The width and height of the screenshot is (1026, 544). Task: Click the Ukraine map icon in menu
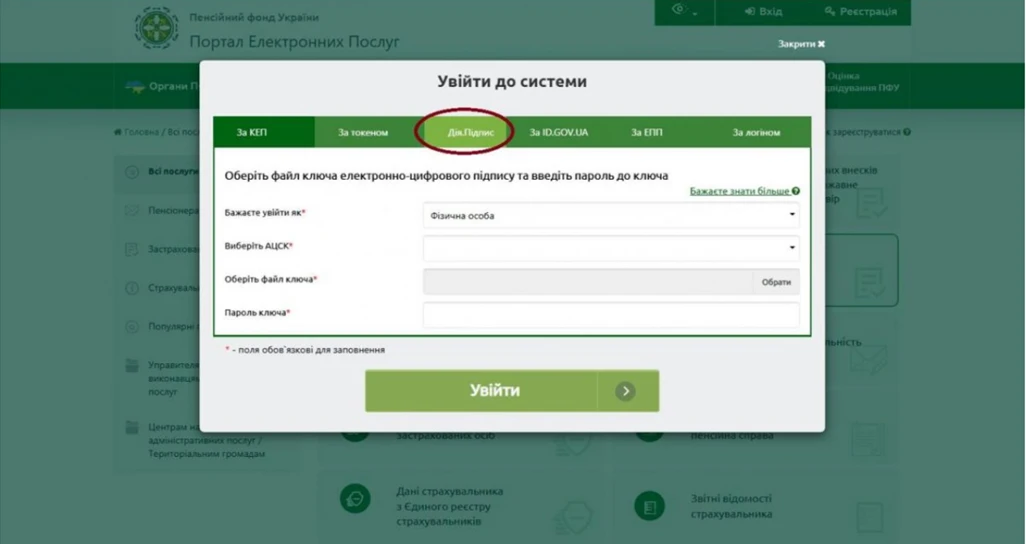point(135,86)
